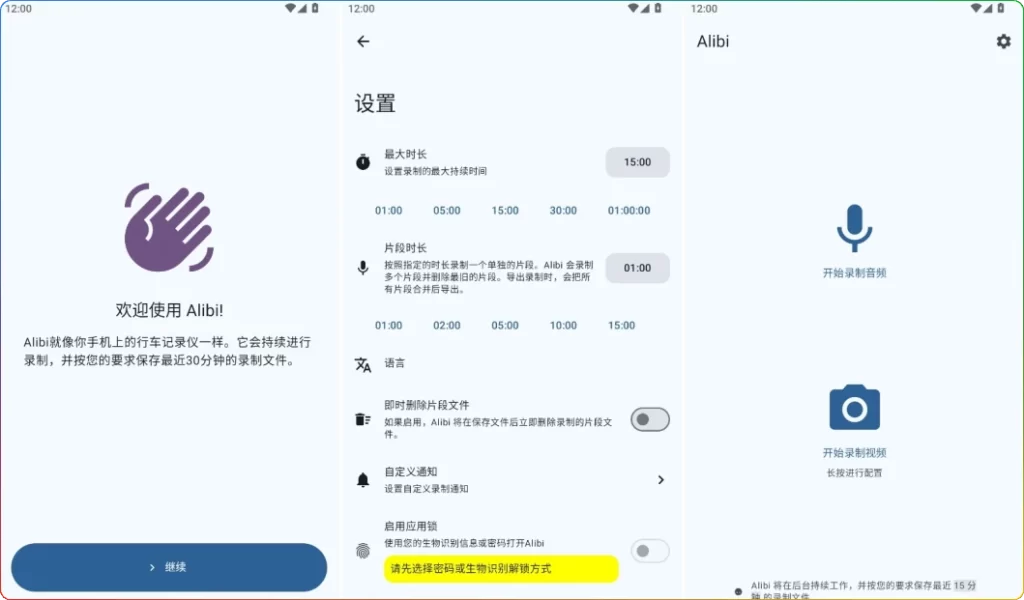Toggle the 启用应用锁 switch
This screenshot has height=600, width=1024.
click(x=649, y=551)
